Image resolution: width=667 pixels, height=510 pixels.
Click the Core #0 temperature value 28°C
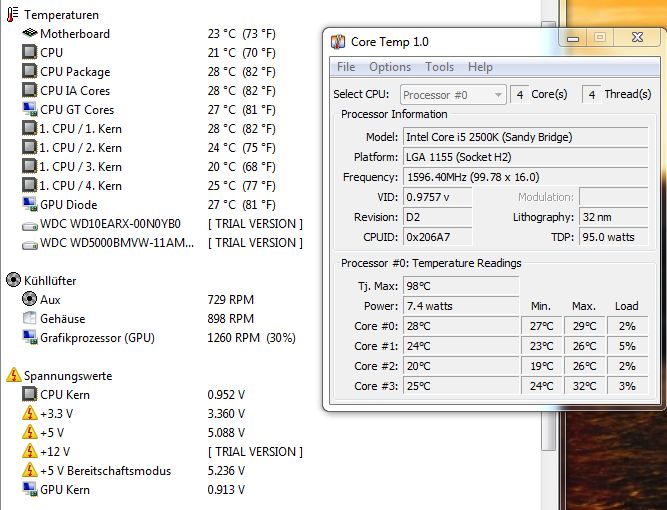point(461,326)
